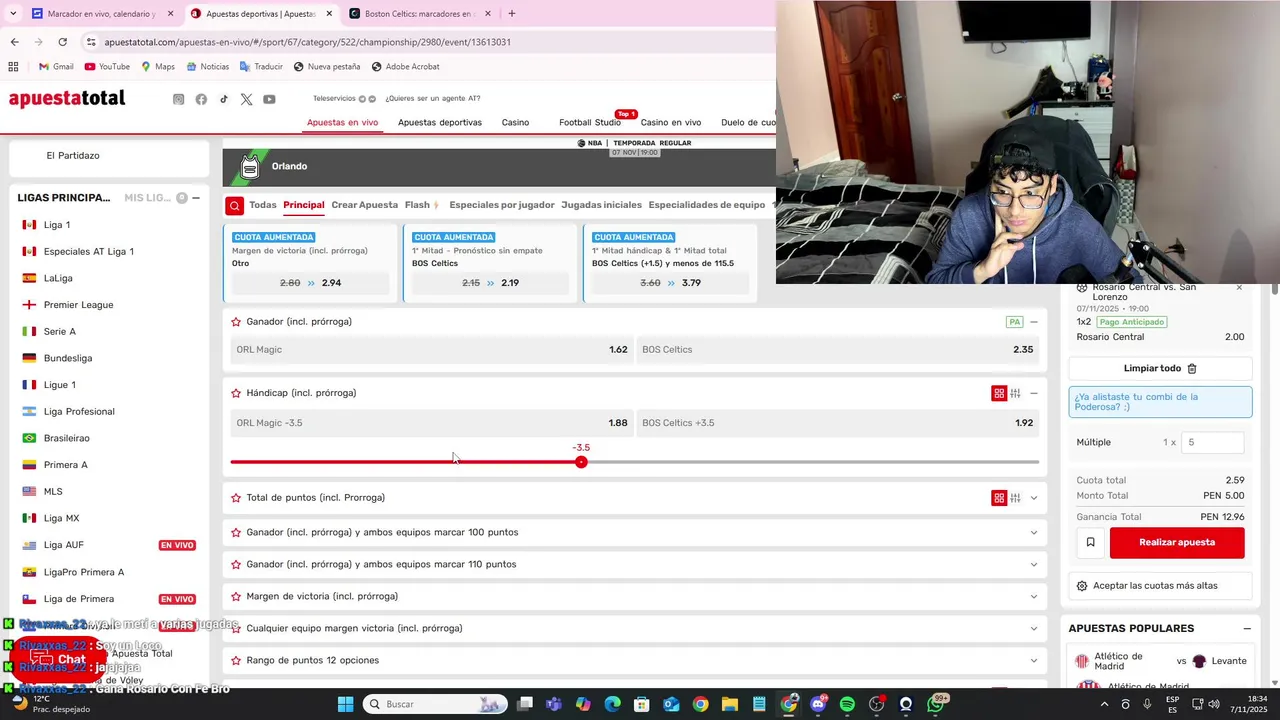Click the bookmark icon beside Realizar apuesta
Viewport: 1280px width, 720px height.
click(1090, 542)
